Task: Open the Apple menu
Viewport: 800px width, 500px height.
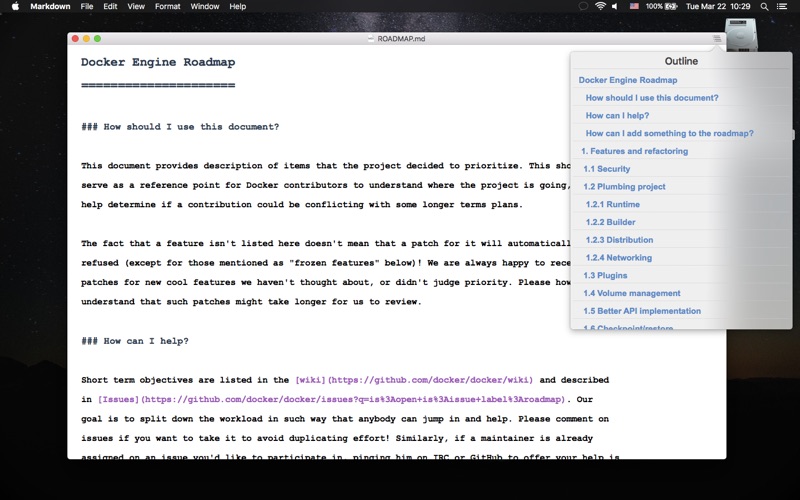Action: [x=15, y=6]
